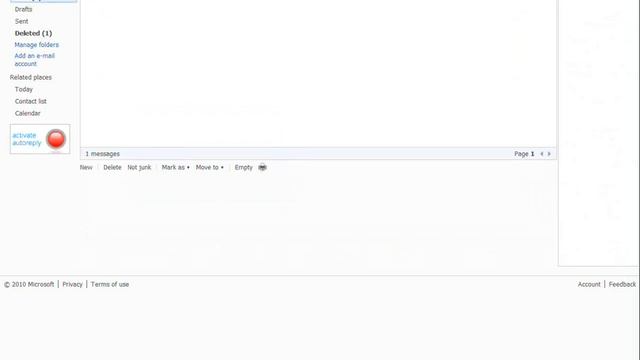The height and width of the screenshot is (360, 640).
Task: Open the Calendar link
Action: (x=27, y=113)
